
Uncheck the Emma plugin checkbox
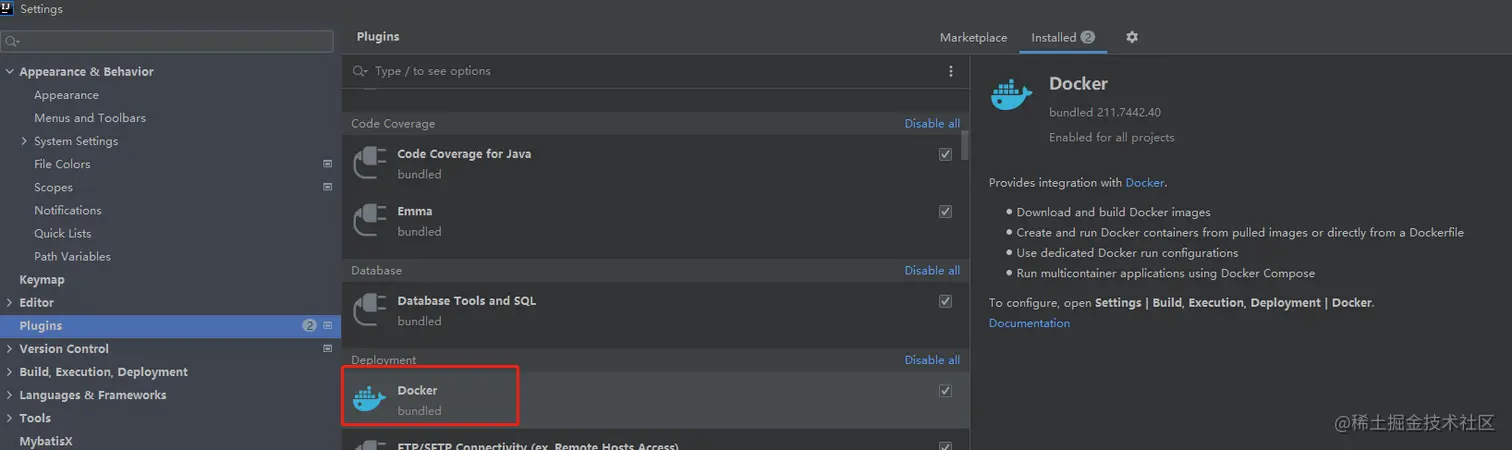pyautogui.click(x=945, y=211)
